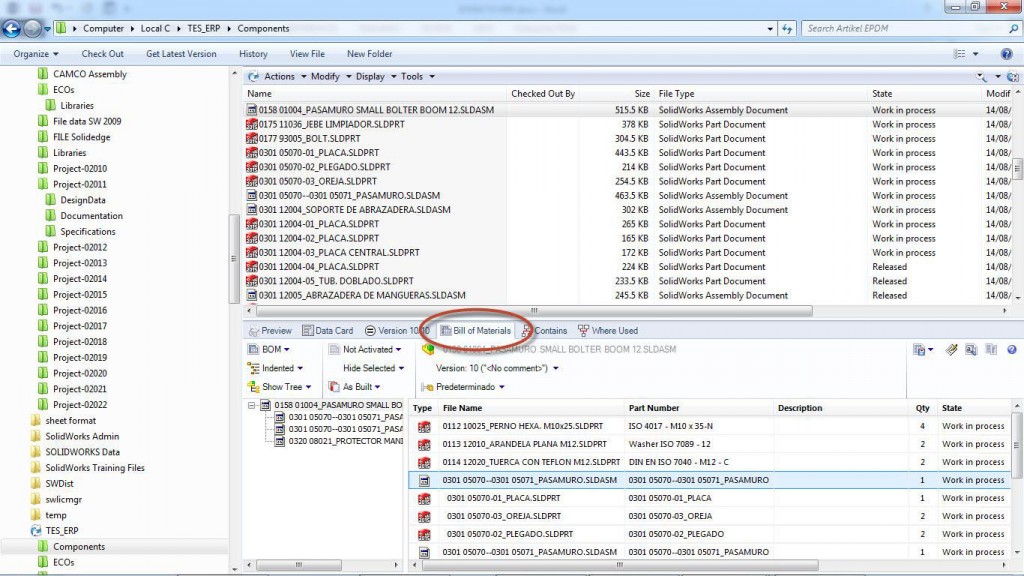Switch to the Preview tab
Viewport: 1024px width, 576px height.
(x=269, y=330)
